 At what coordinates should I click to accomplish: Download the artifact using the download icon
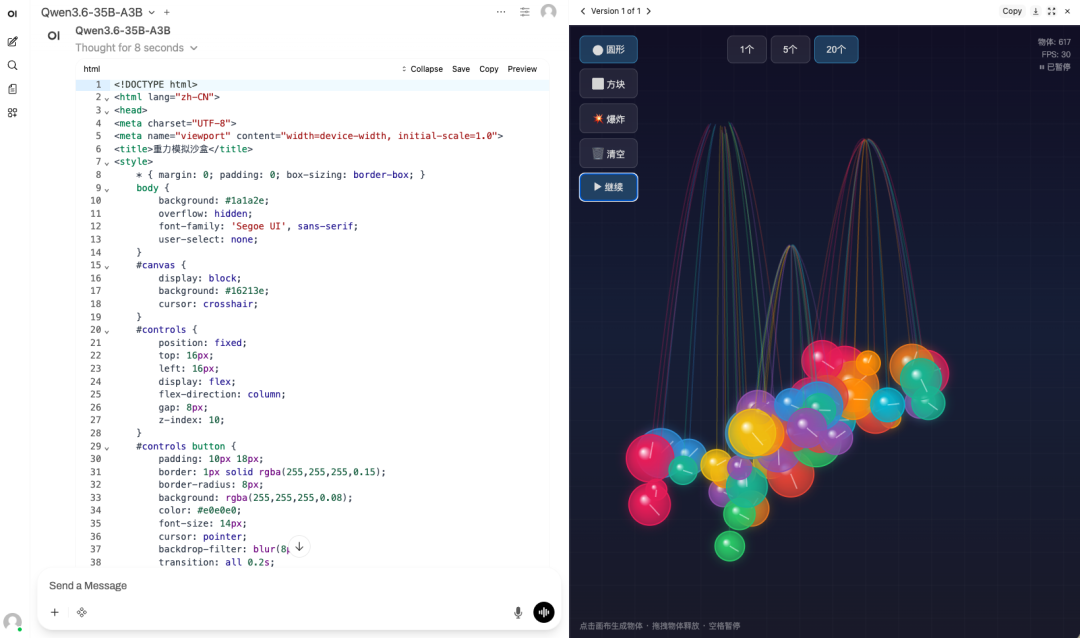1036,11
